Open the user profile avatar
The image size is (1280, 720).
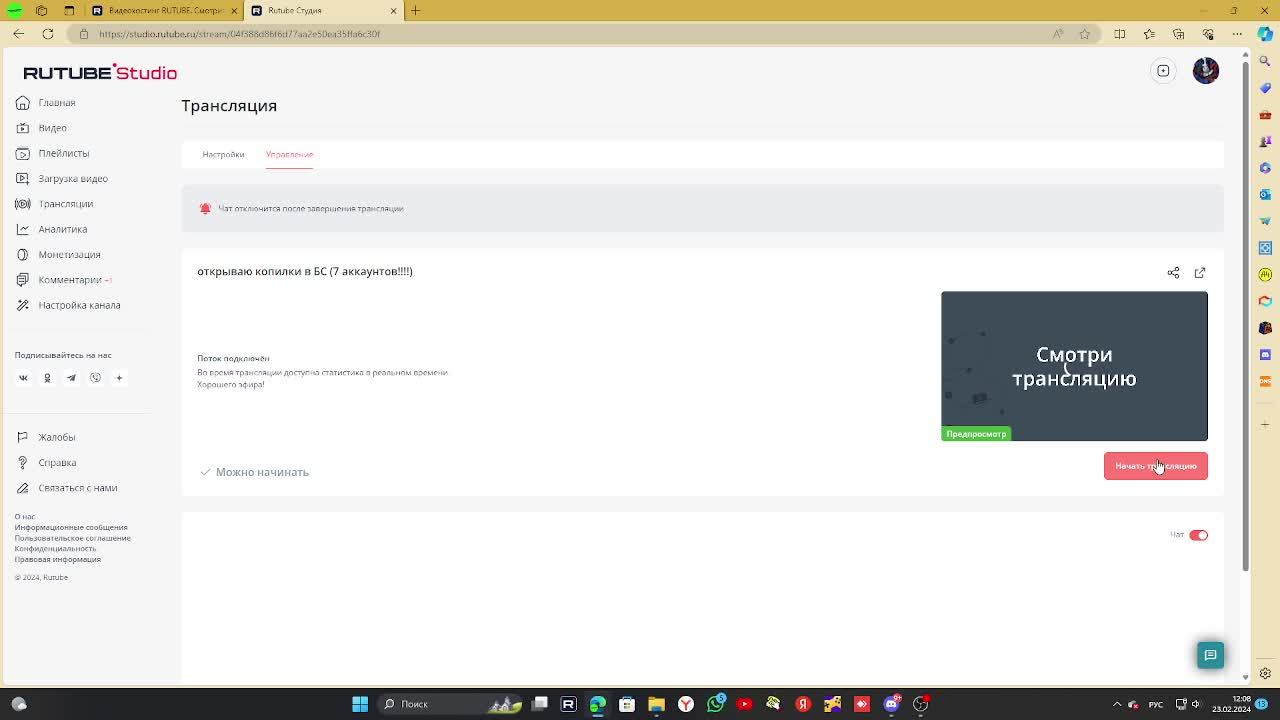tap(1206, 71)
